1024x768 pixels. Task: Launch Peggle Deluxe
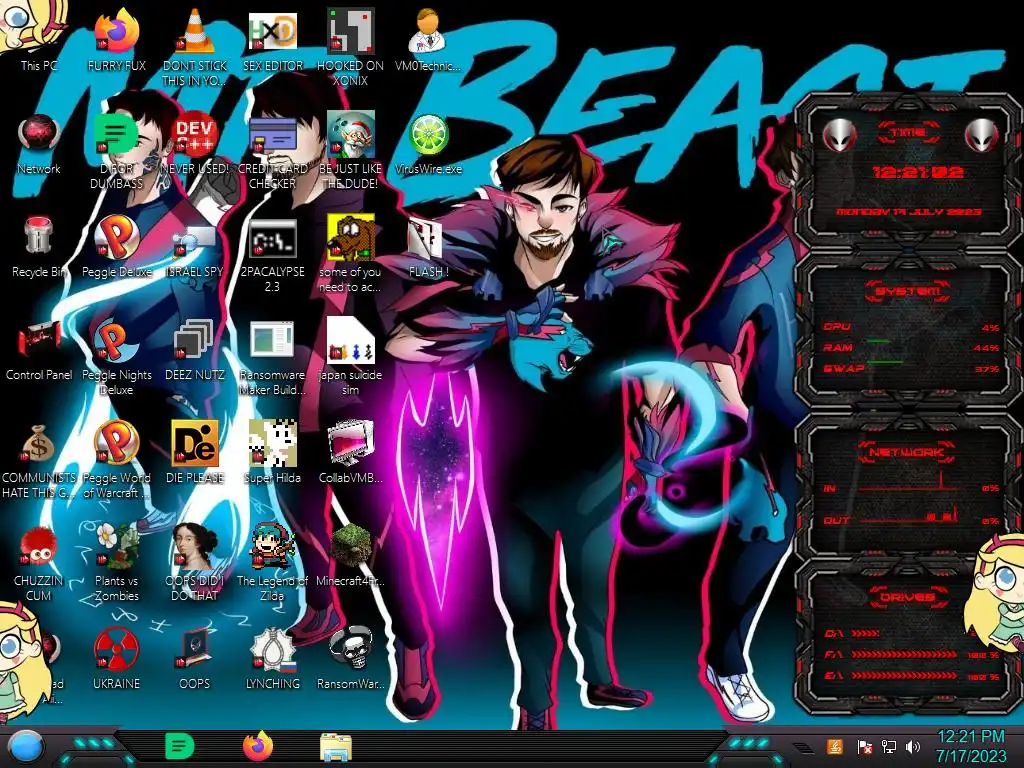click(x=116, y=247)
